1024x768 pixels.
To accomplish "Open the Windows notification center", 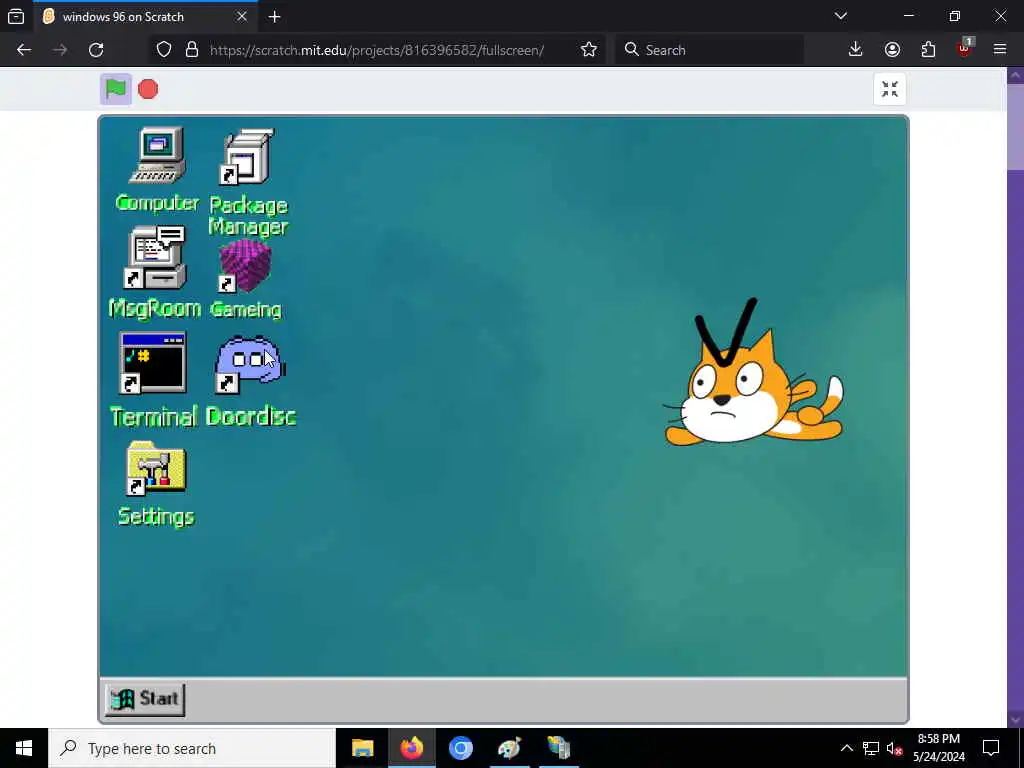I will 991,748.
